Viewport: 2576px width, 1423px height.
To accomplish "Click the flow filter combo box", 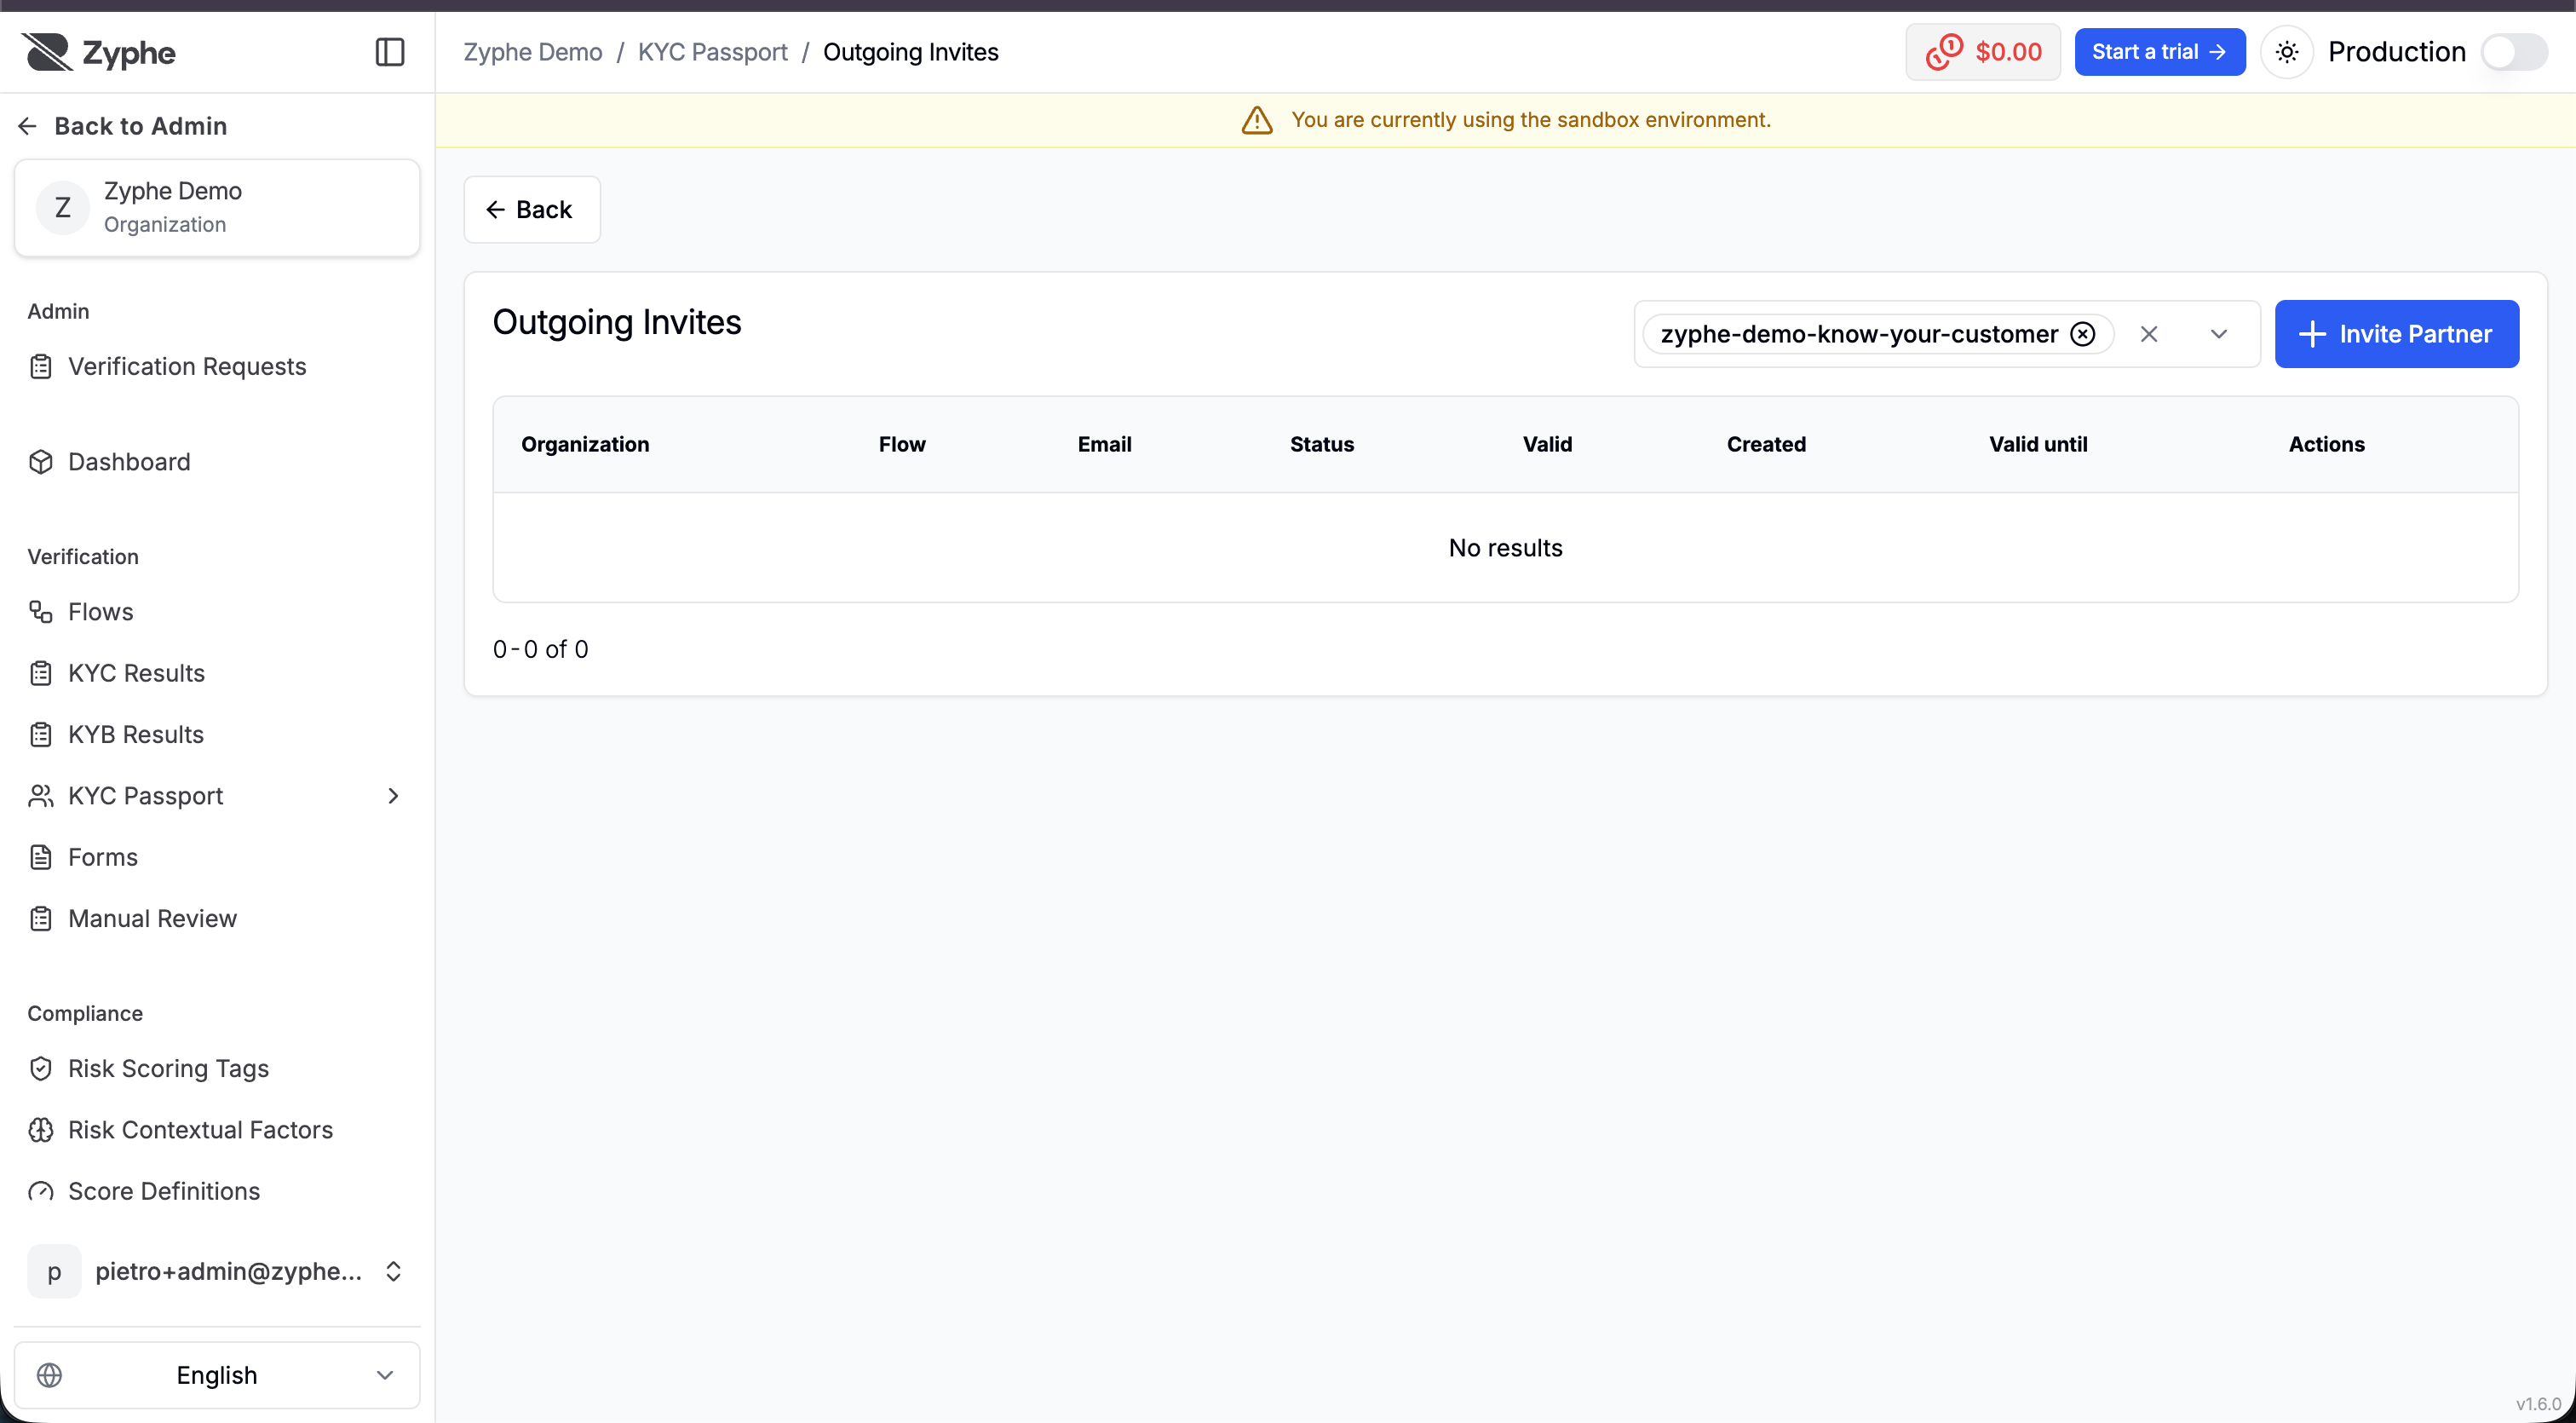I will click(x=1947, y=334).
